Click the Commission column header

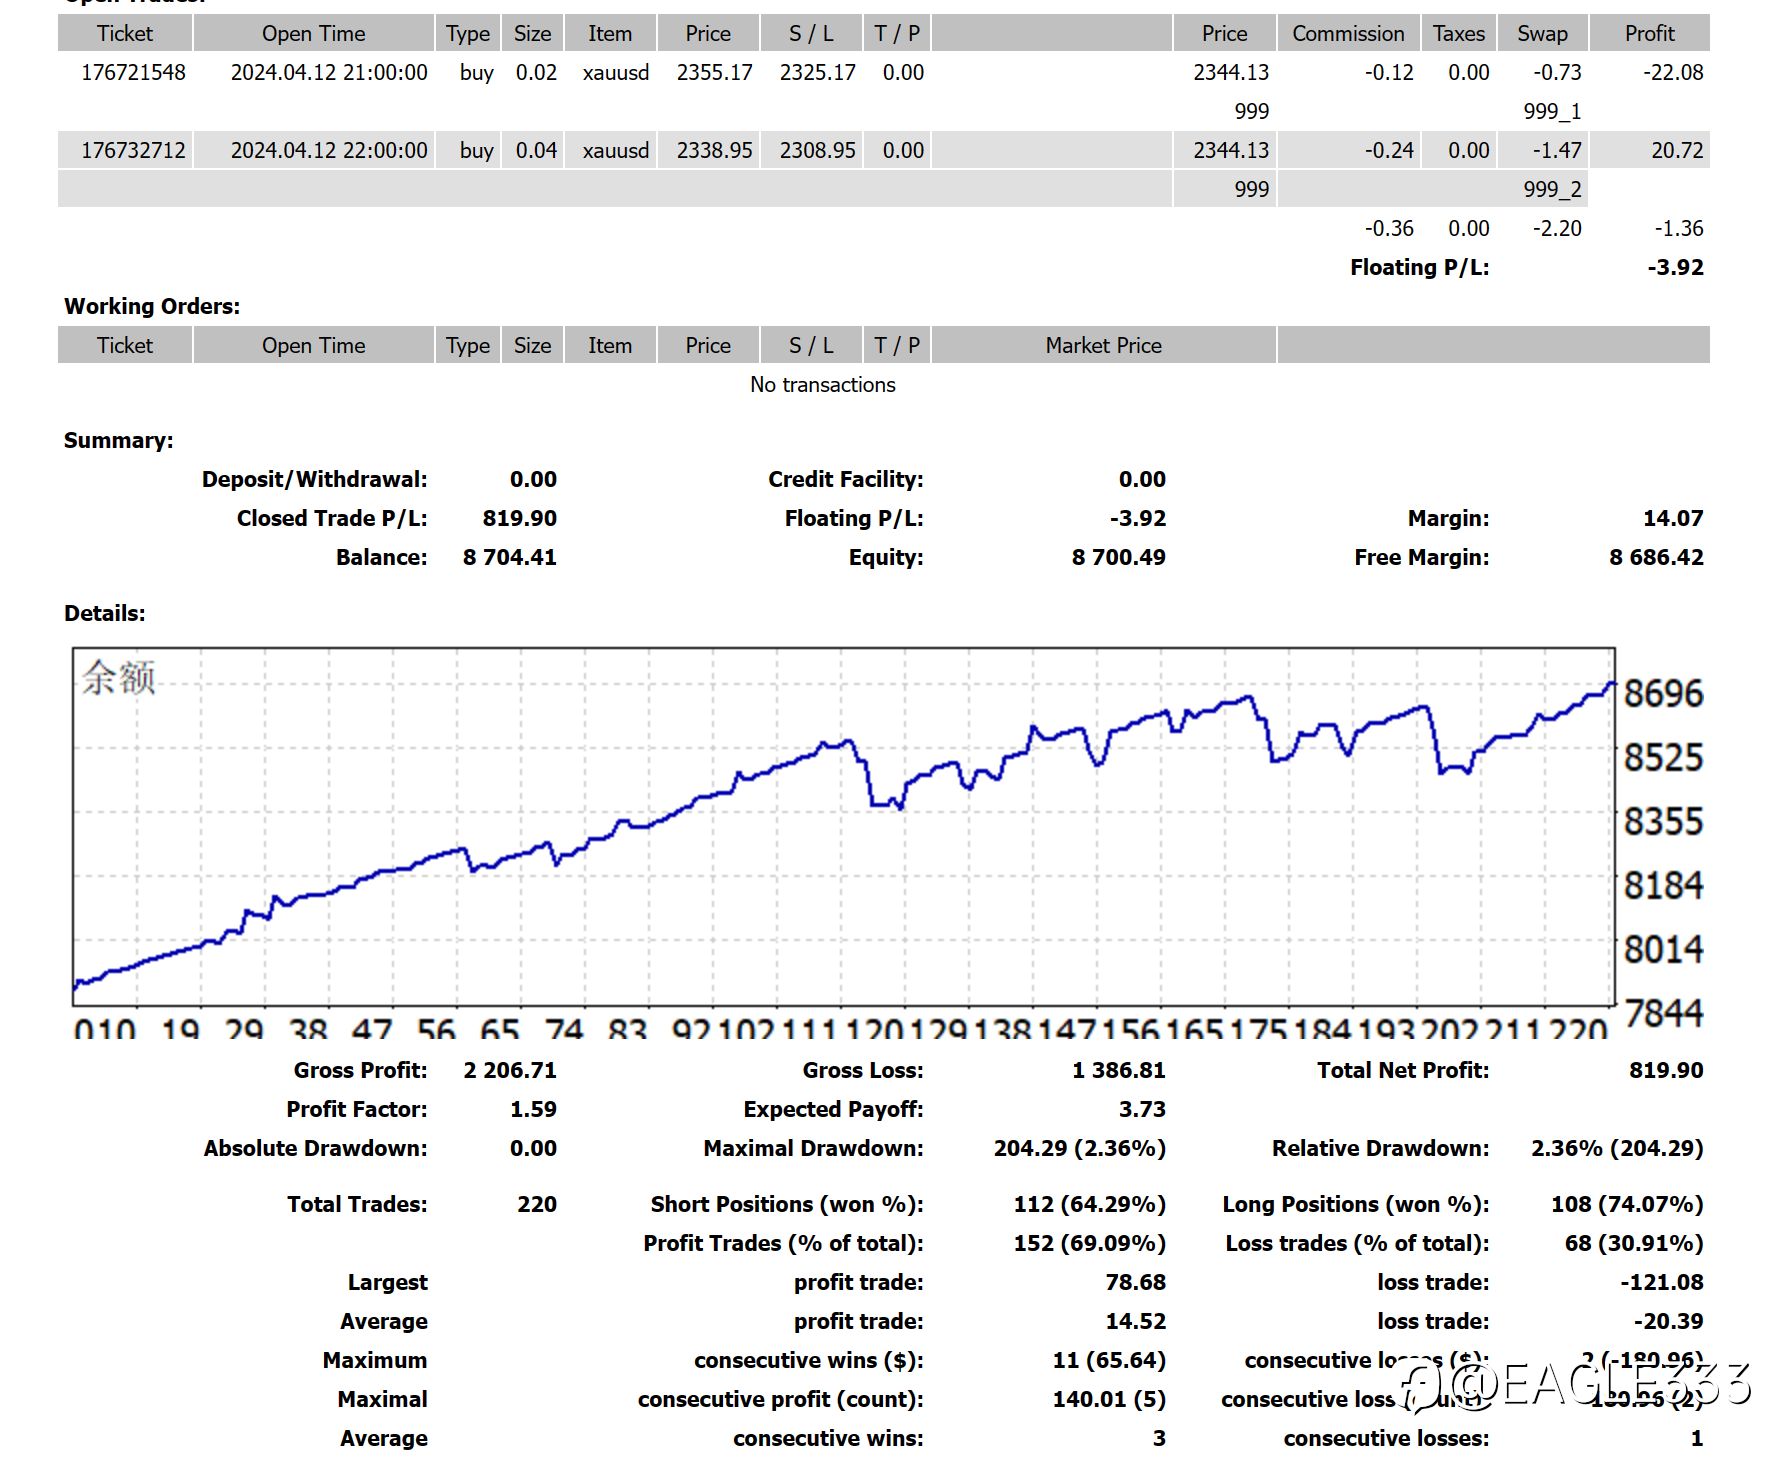point(1348,33)
